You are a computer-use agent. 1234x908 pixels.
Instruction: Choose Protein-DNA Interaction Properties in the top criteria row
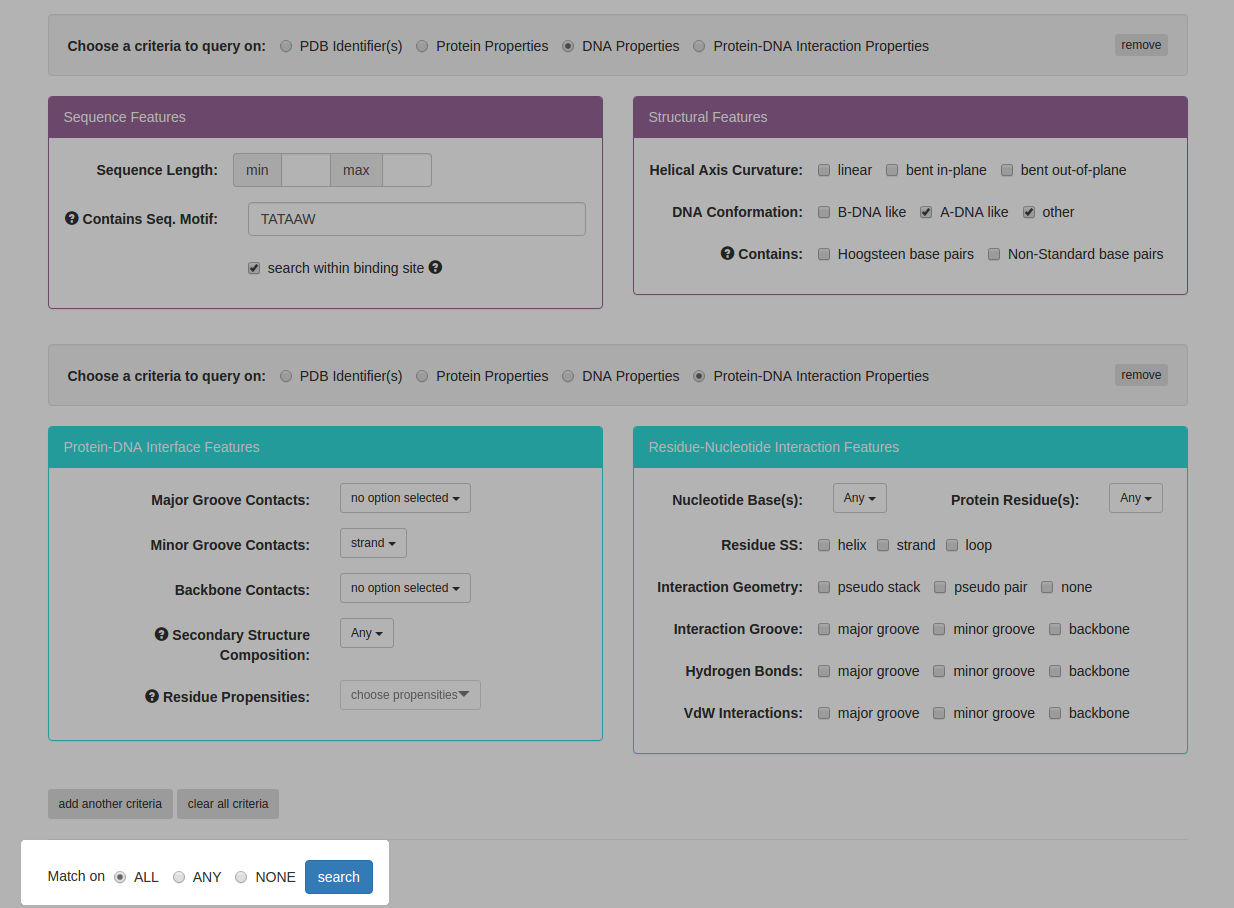point(699,46)
